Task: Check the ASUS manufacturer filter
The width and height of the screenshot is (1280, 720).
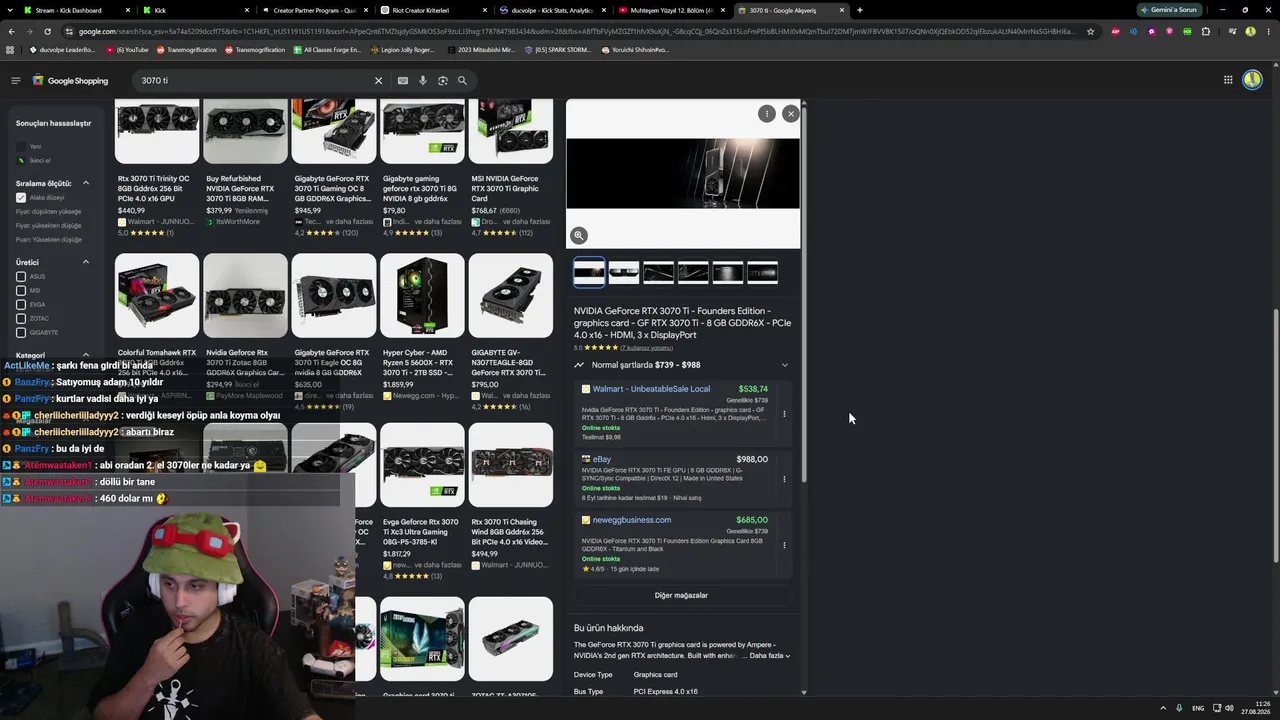Action: (21, 277)
